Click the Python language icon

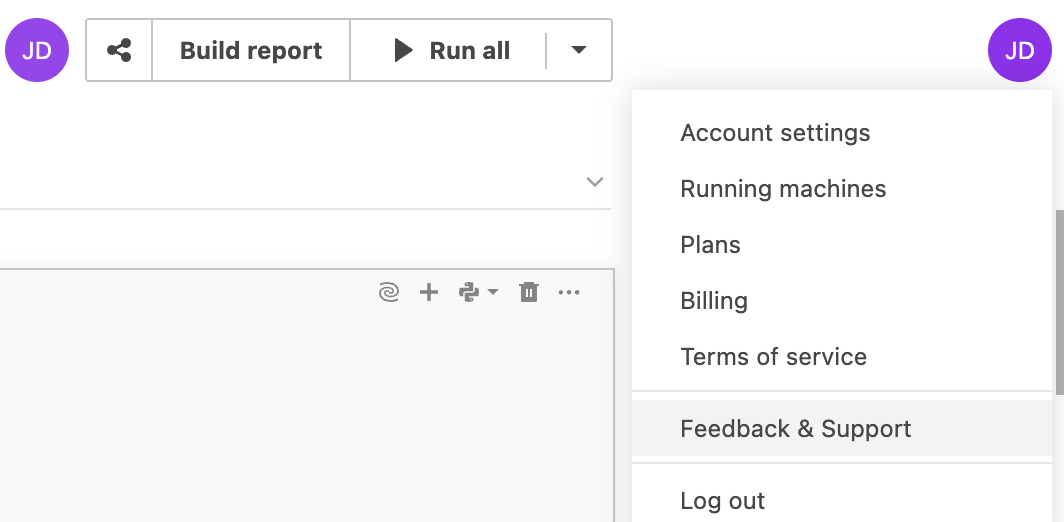point(468,292)
